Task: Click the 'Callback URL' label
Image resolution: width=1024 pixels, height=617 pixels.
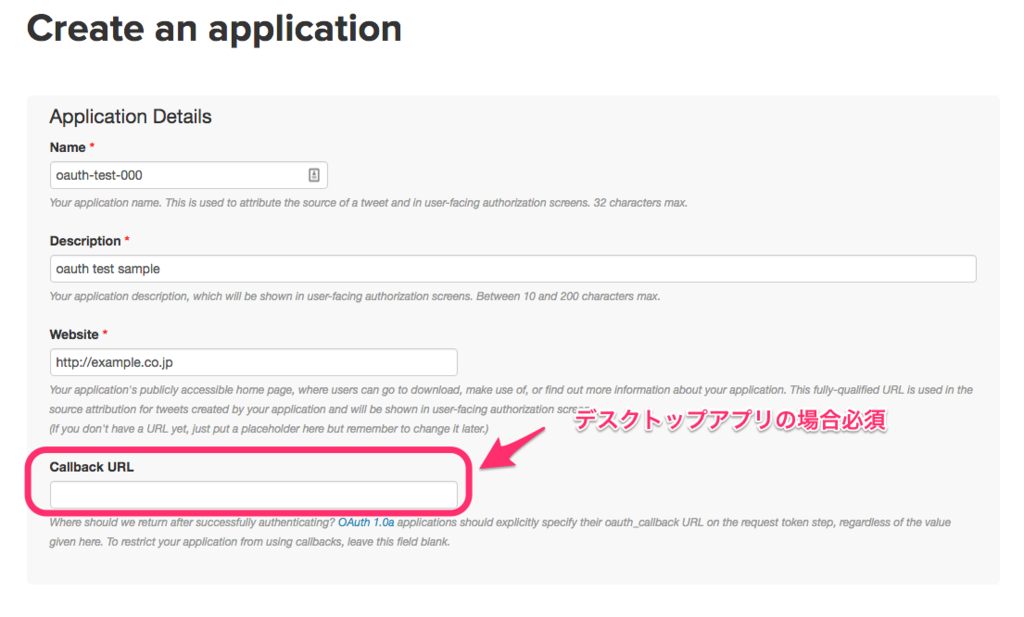Action: [x=91, y=467]
